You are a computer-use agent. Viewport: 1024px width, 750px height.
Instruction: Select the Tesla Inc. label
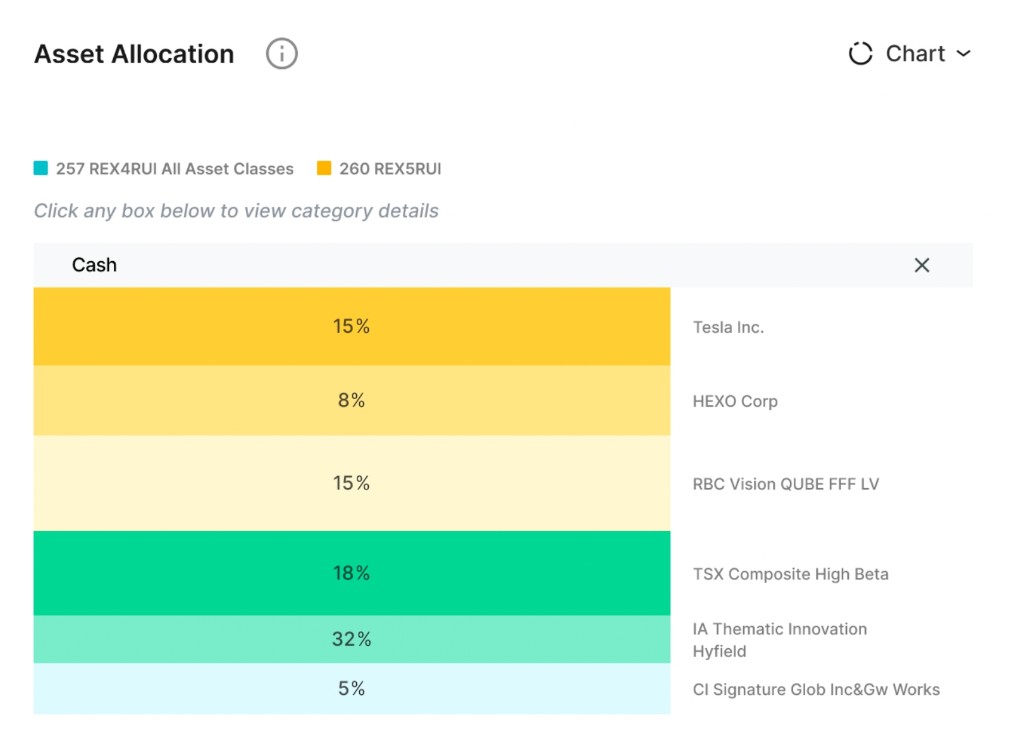point(728,327)
